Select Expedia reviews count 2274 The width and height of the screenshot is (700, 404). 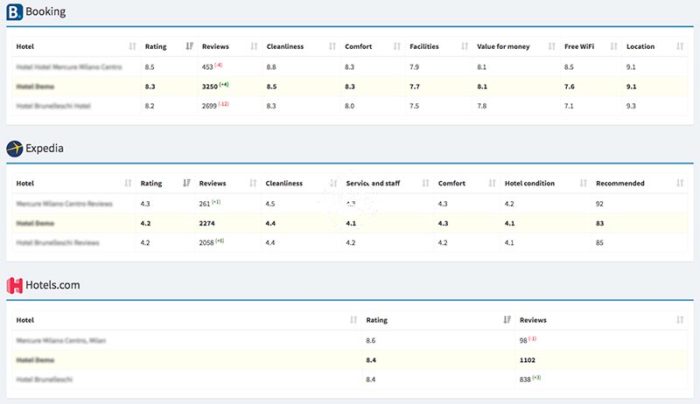(207, 223)
